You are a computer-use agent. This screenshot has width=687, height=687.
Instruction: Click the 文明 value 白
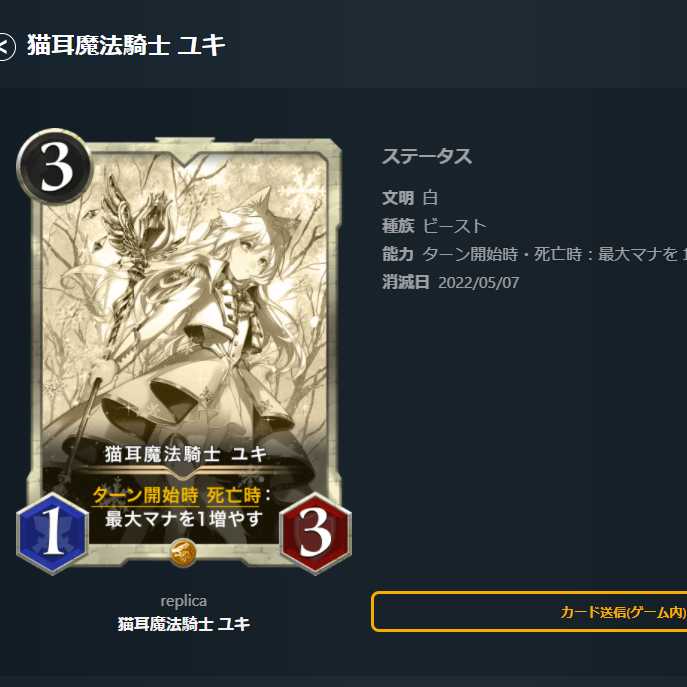(x=430, y=198)
